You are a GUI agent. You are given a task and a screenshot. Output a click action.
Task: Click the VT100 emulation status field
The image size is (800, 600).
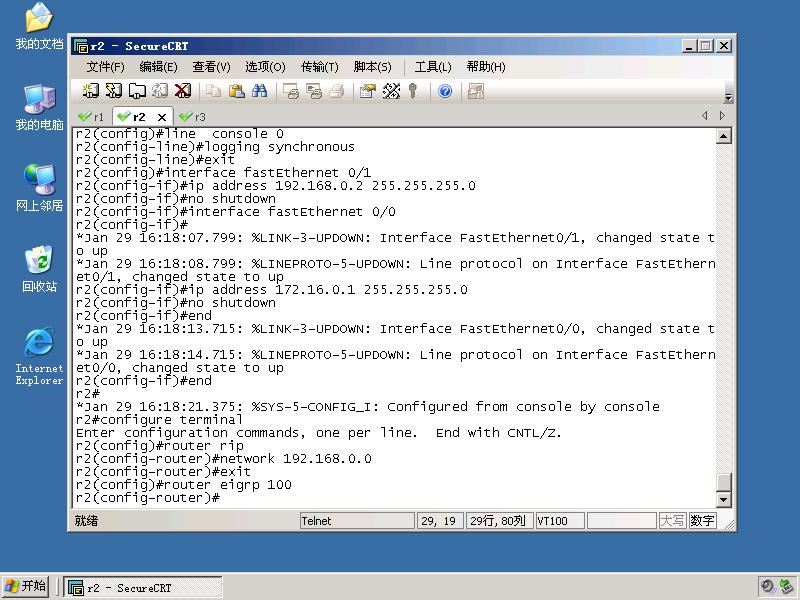point(560,521)
